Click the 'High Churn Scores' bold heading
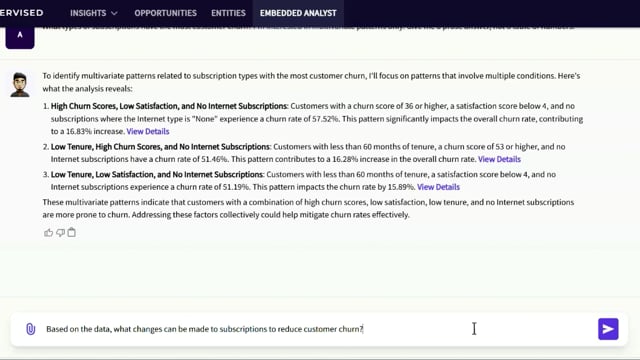Image resolution: width=640 pixels, height=360 pixels. (169, 106)
